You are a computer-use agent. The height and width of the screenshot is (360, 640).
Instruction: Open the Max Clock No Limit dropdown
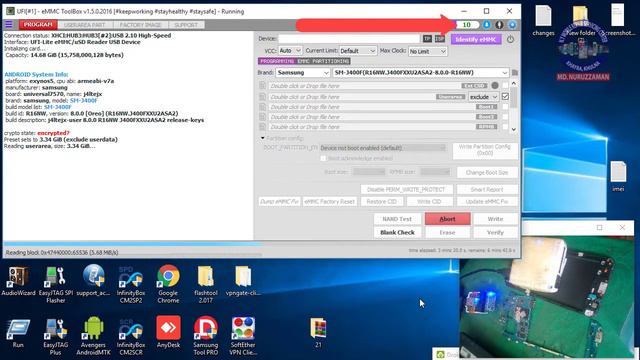(427, 51)
